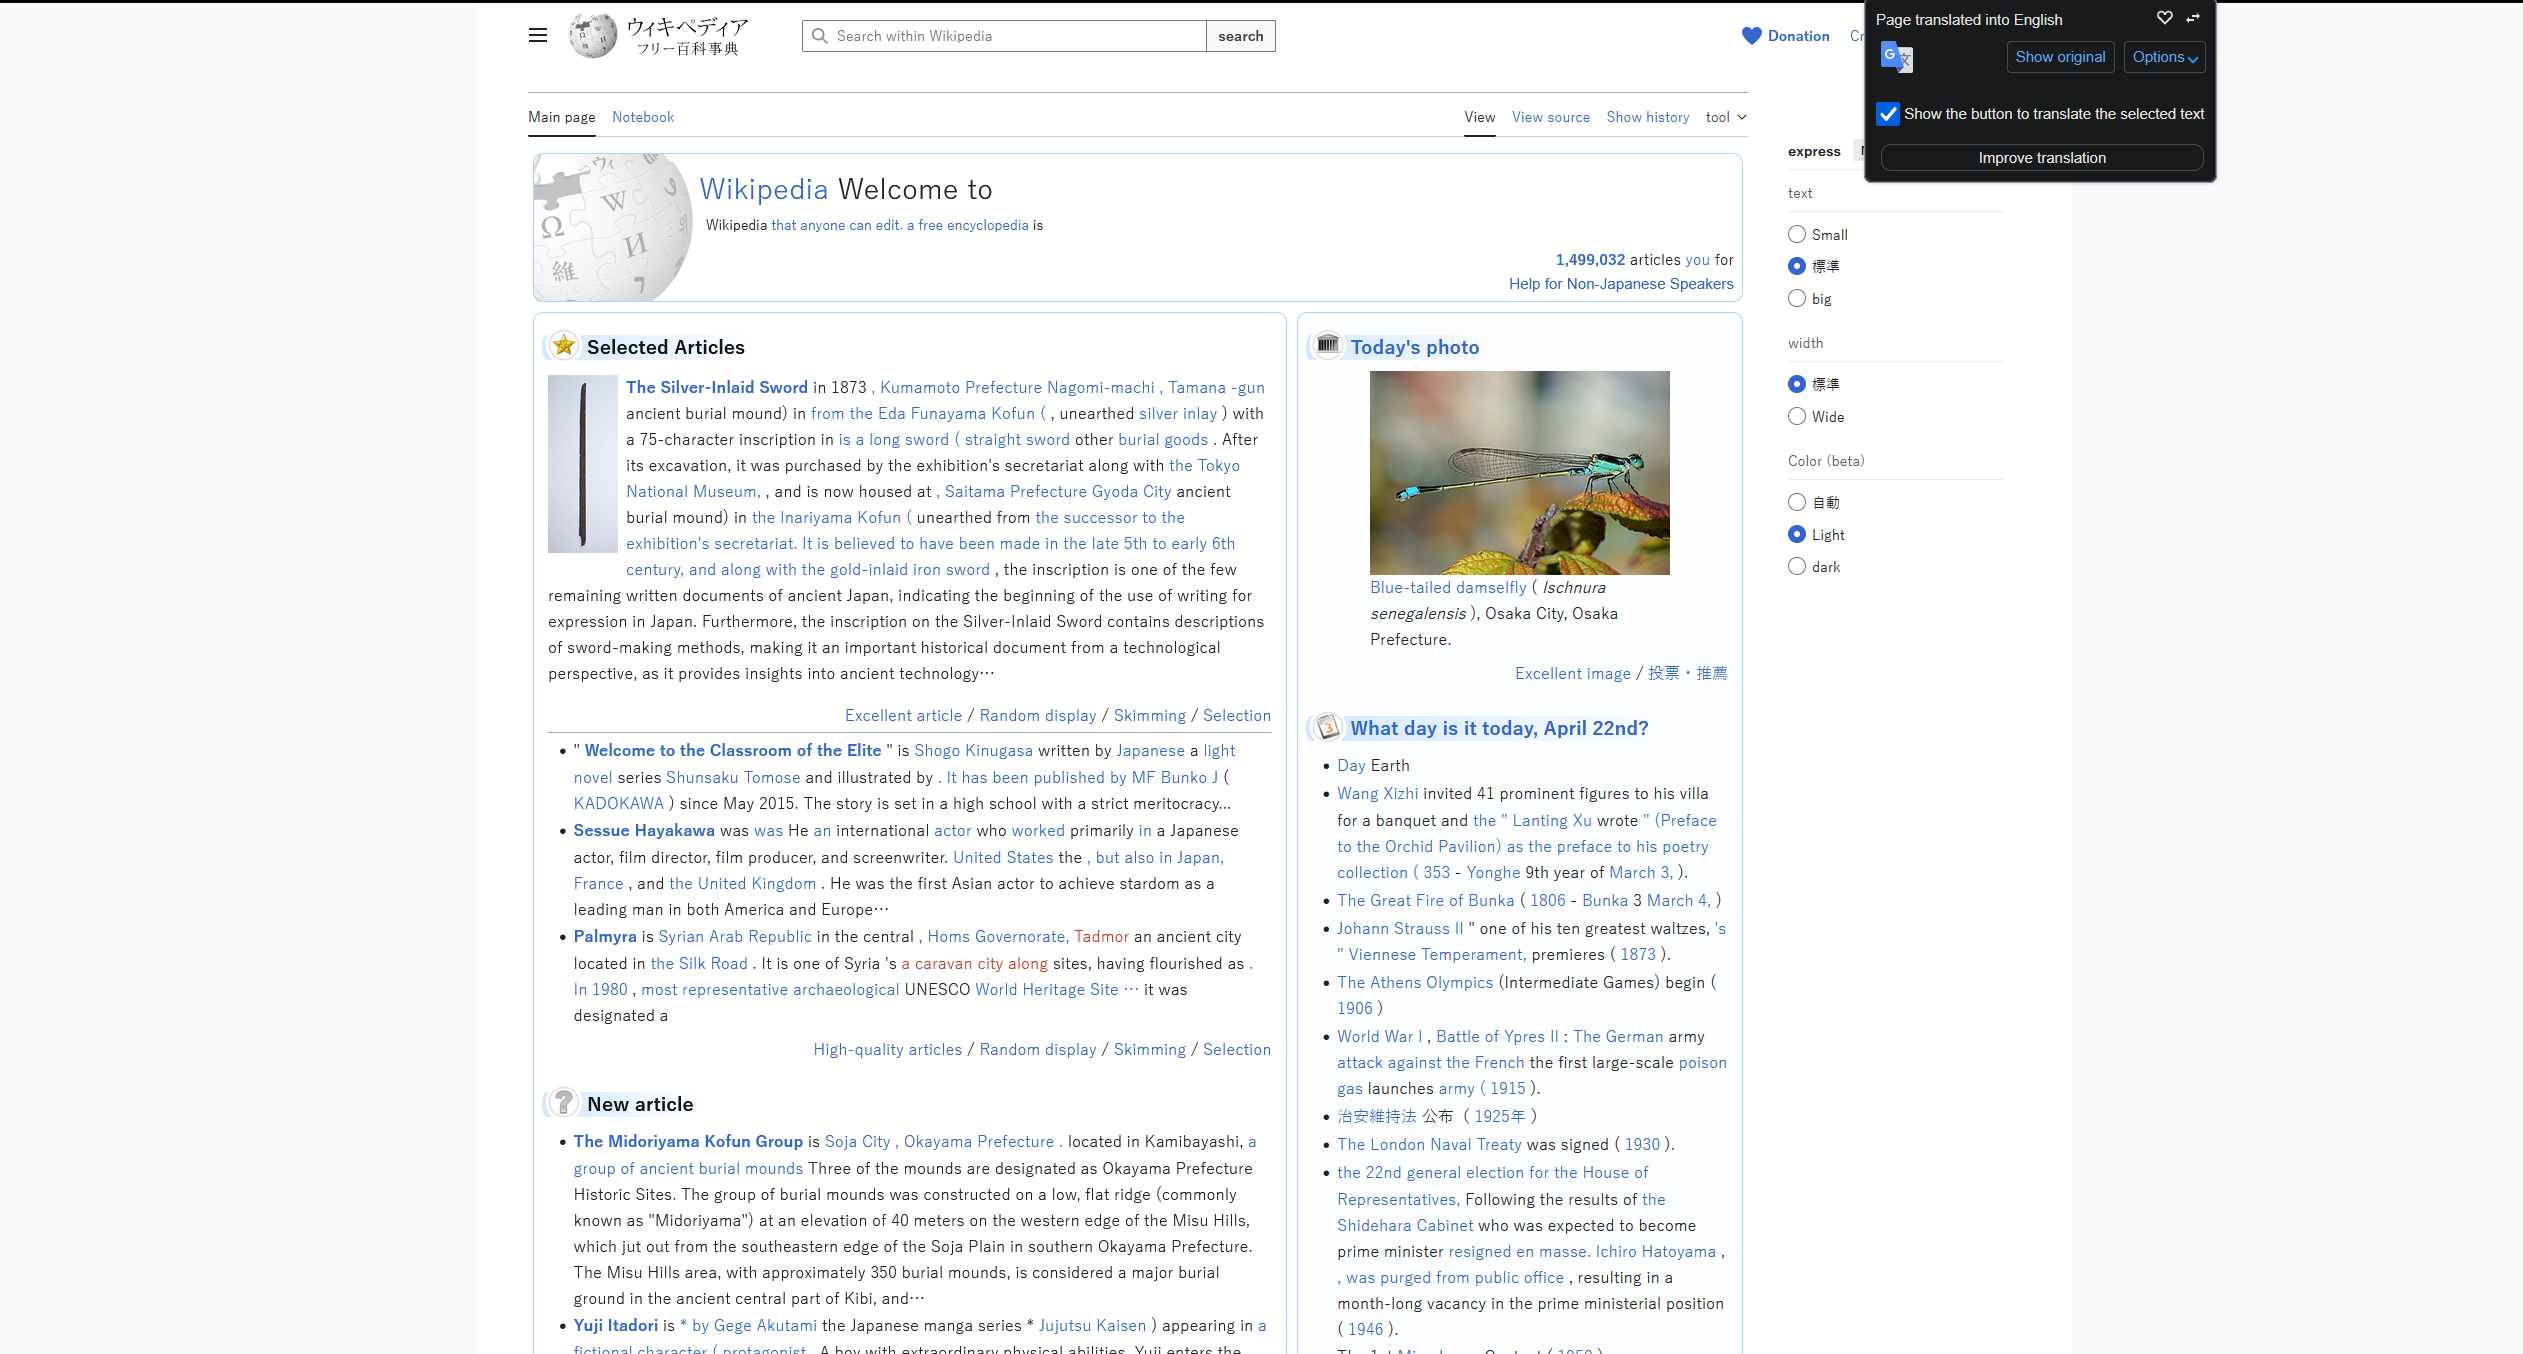Open the Wikipedia link in welcome heading

[764, 189]
